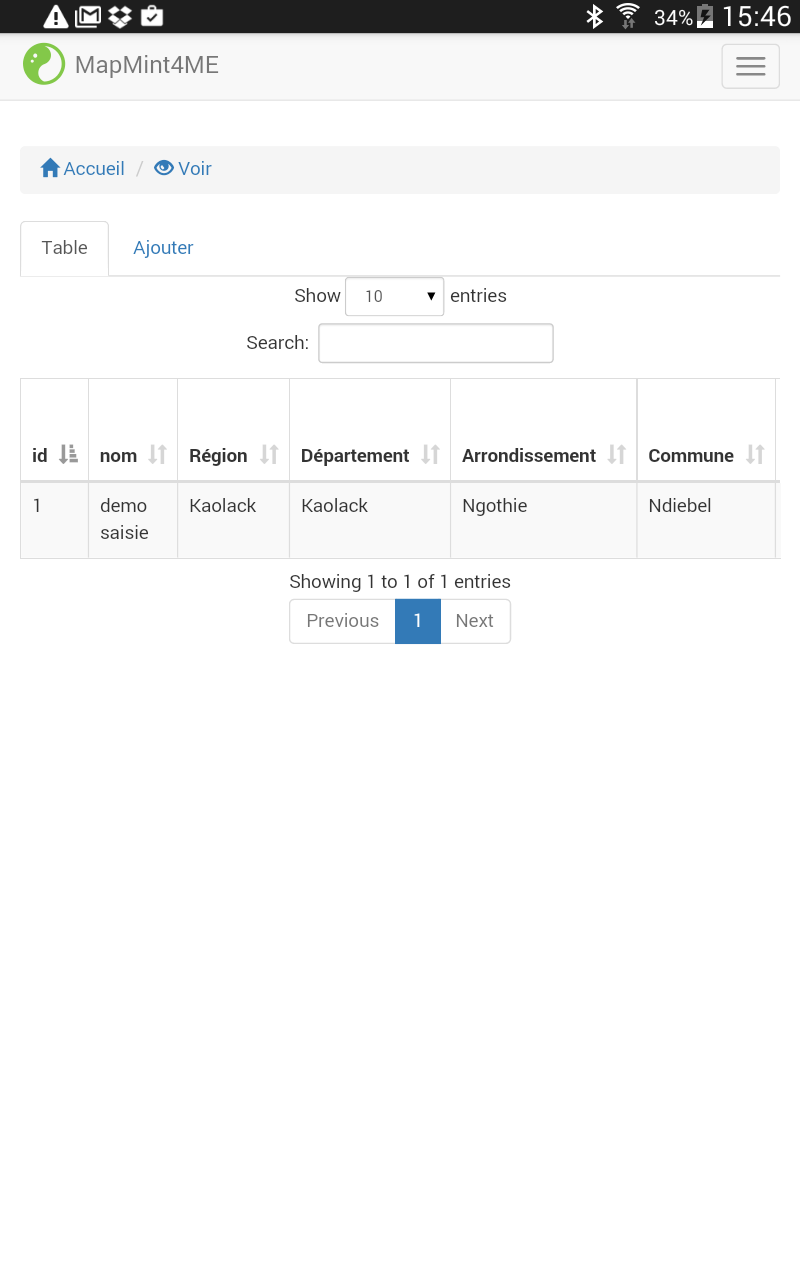Select Kaolack in the Région column

[233, 520]
